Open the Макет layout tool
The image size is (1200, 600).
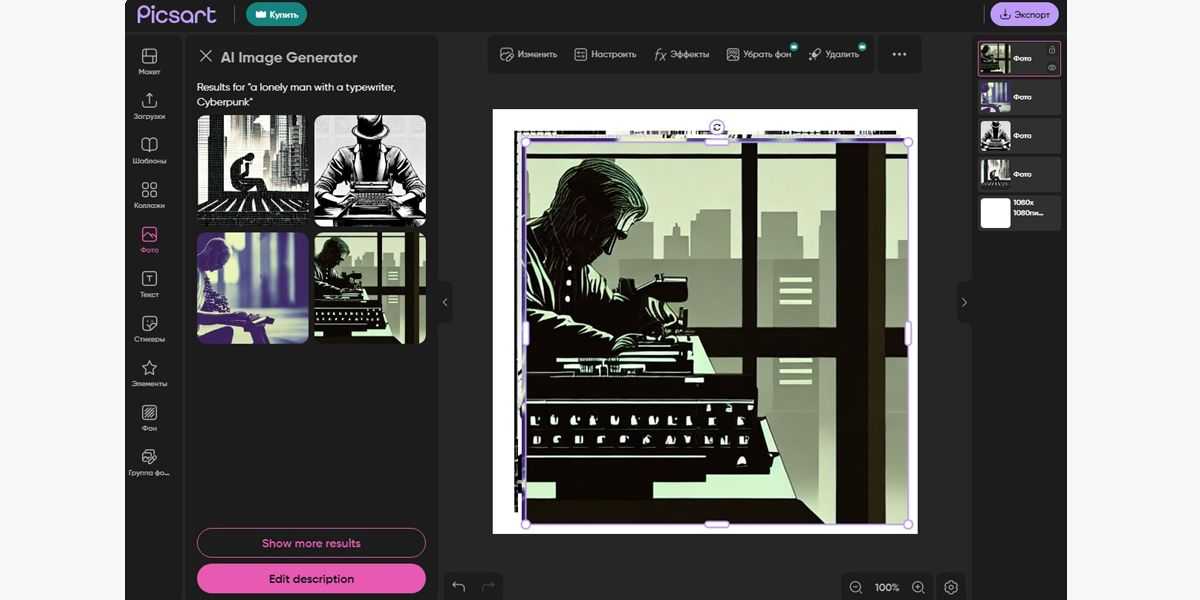point(149,61)
